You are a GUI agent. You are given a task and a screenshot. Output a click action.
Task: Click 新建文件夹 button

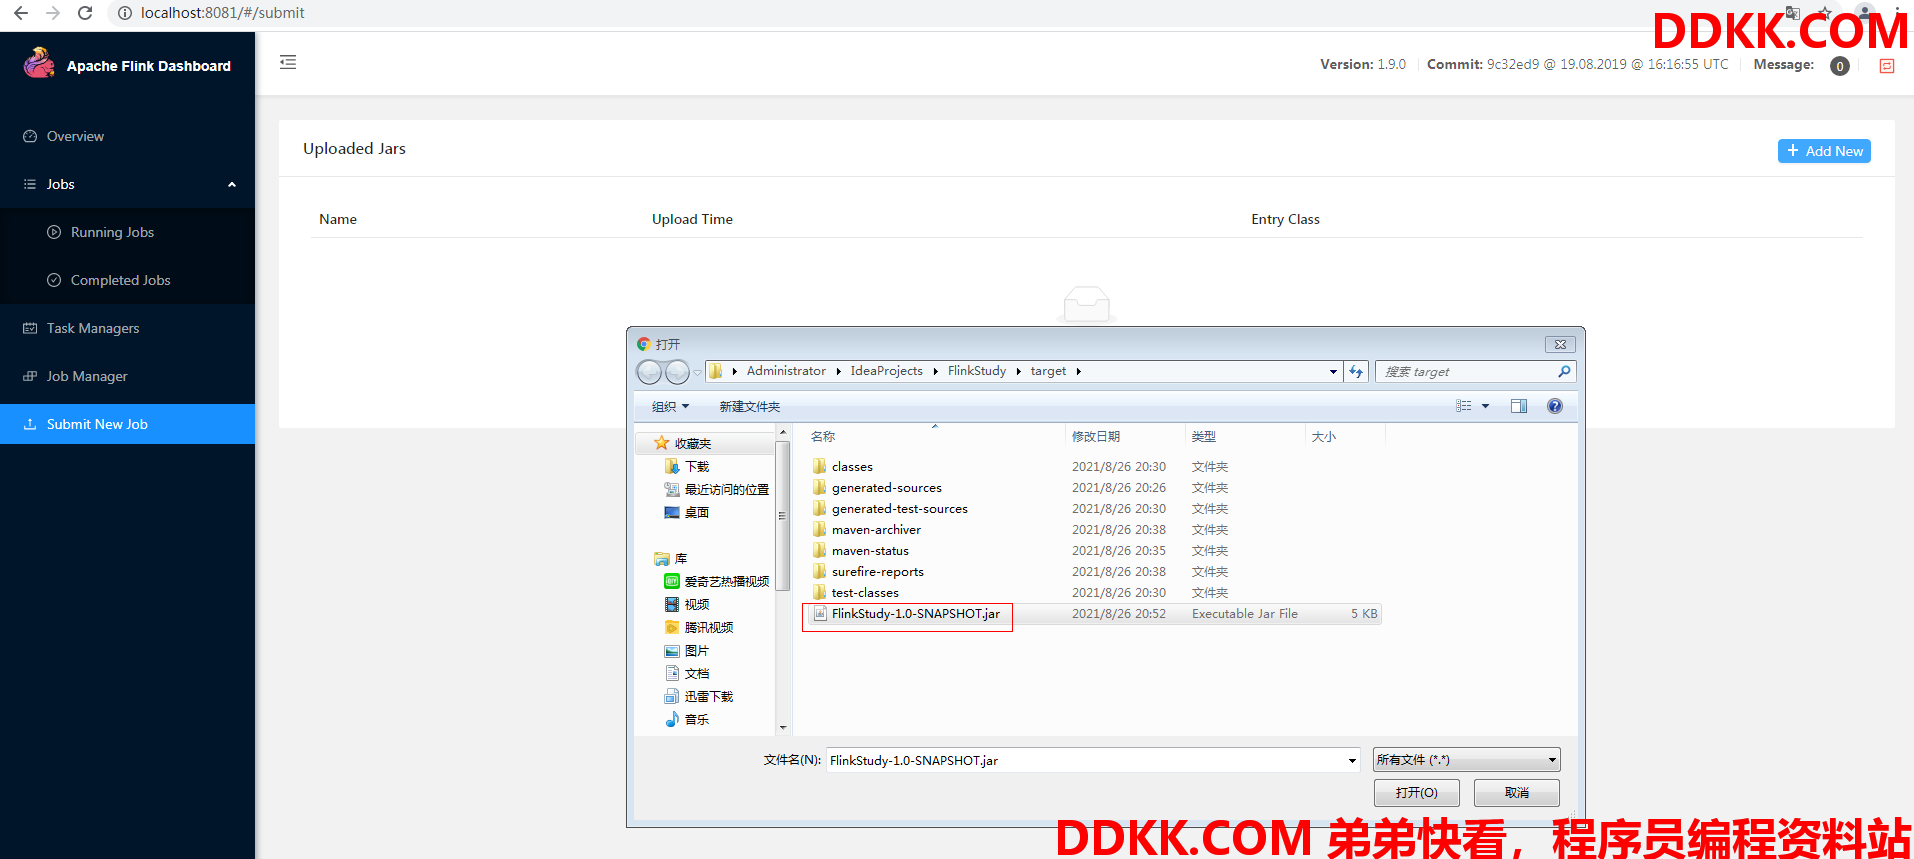click(x=749, y=406)
